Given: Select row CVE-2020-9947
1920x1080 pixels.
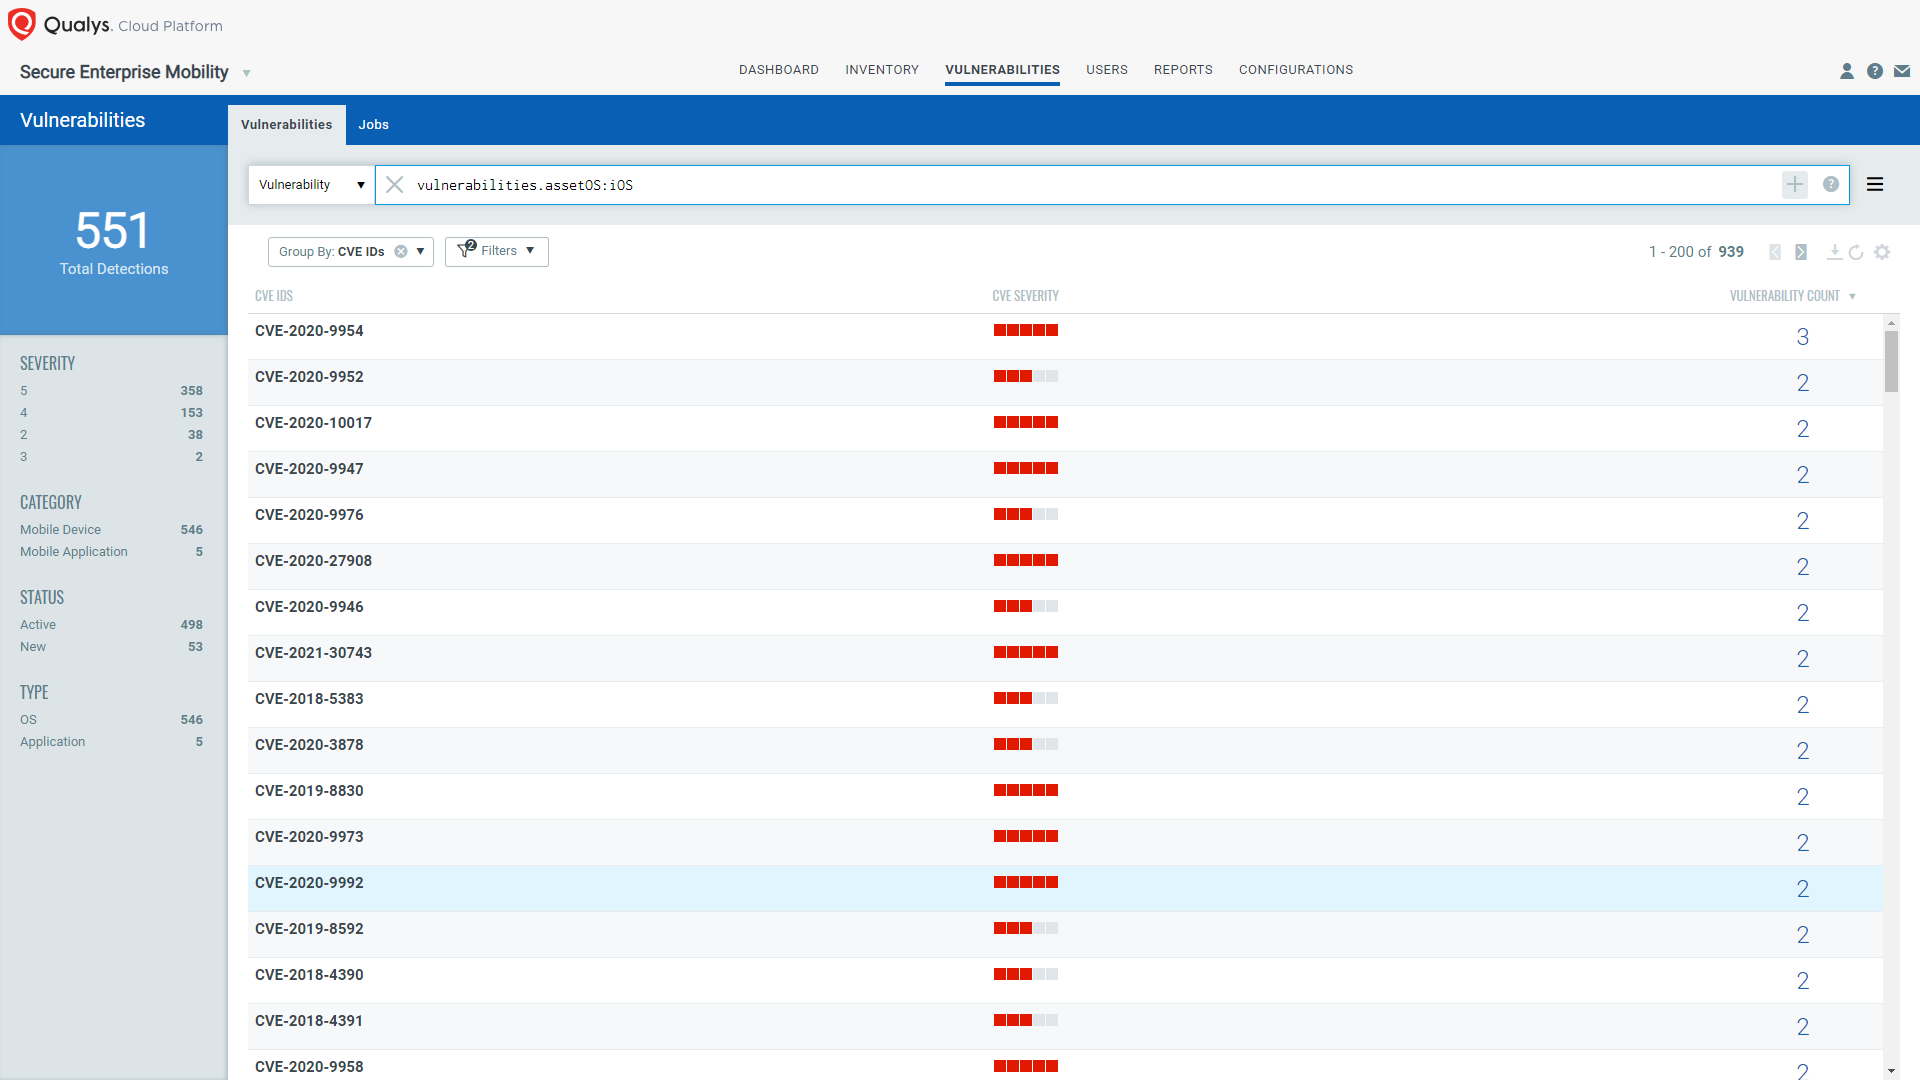Looking at the screenshot, I should coord(1065,475).
